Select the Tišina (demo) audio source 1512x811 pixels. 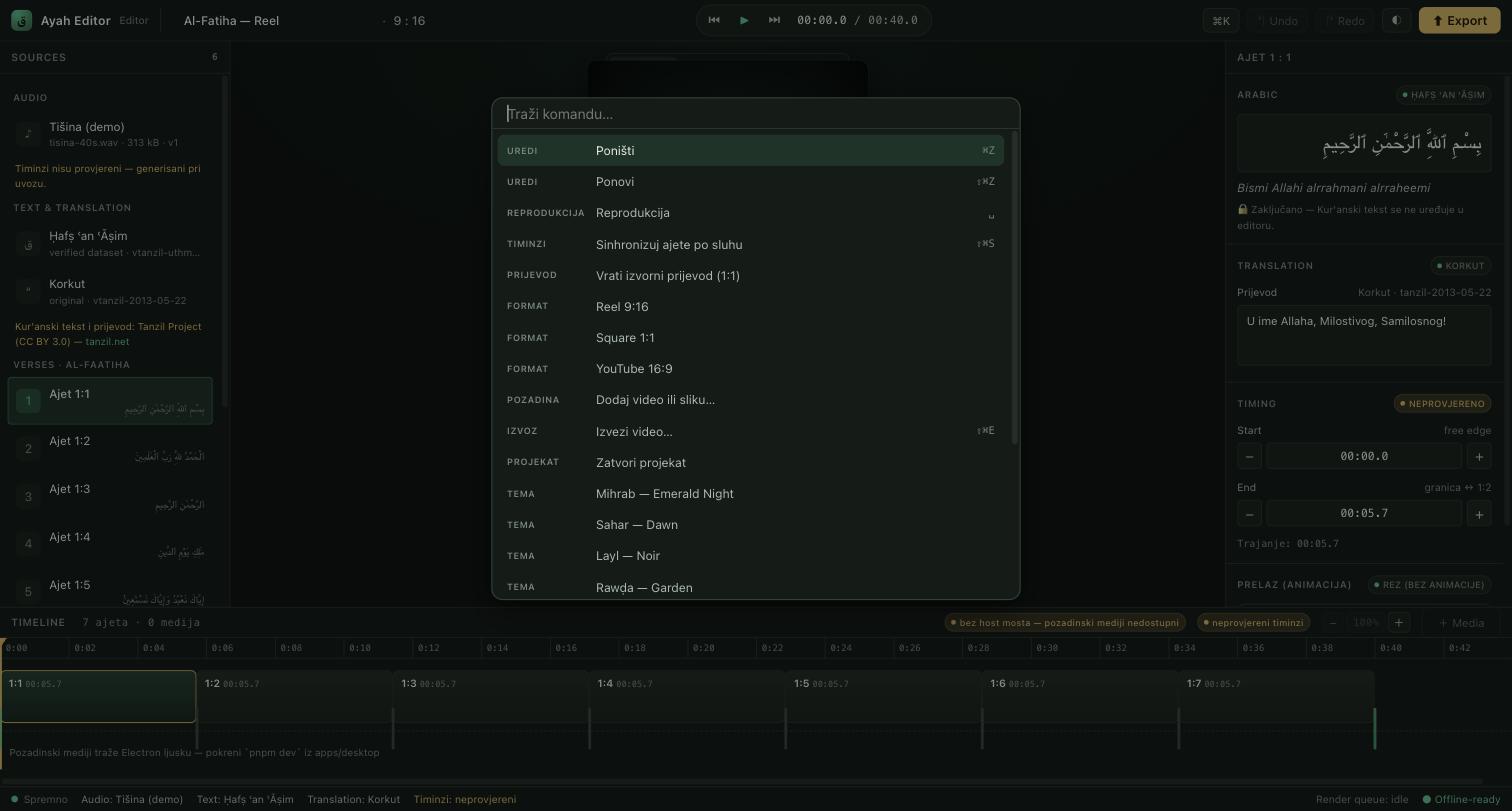point(110,134)
